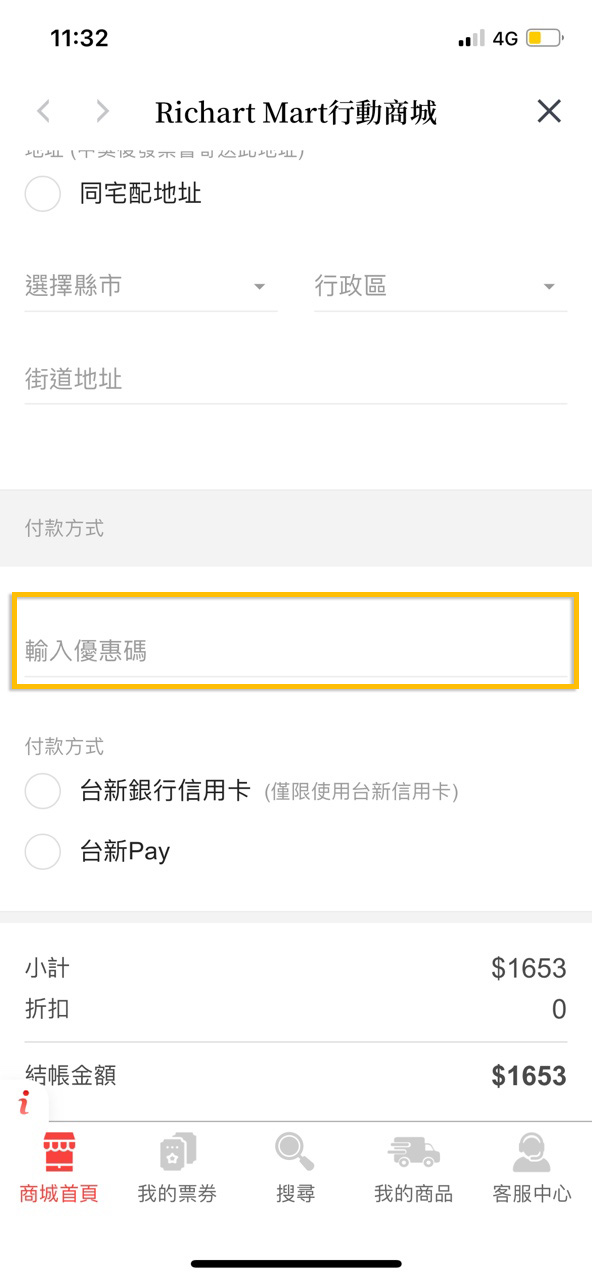The width and height of the screenshot is (592, 1280).
Task: Choose 台新Pay payment option
Action: click(43, 852)
